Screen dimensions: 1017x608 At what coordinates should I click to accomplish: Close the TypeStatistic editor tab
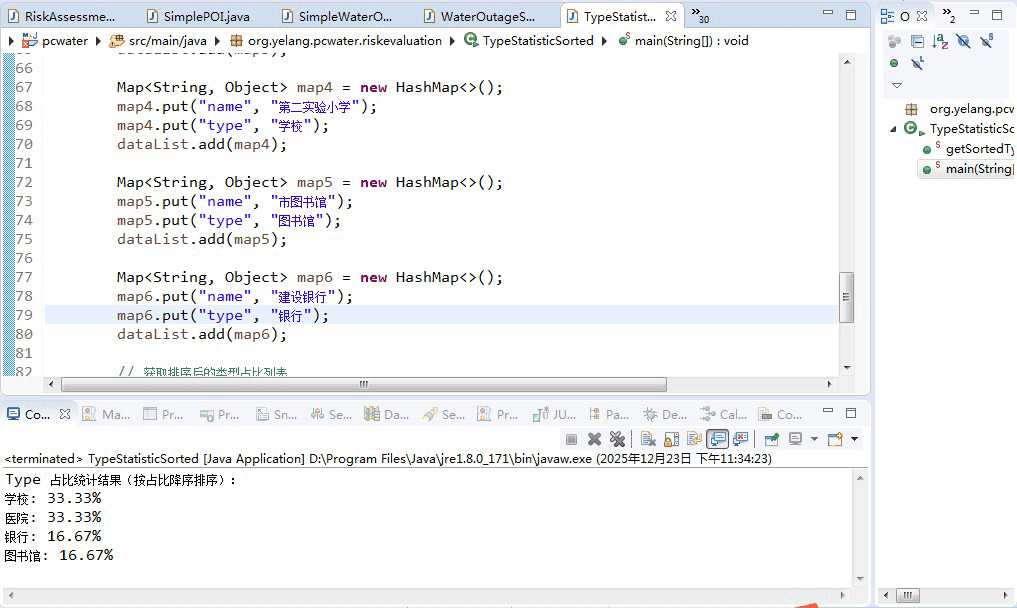(672, 16)
